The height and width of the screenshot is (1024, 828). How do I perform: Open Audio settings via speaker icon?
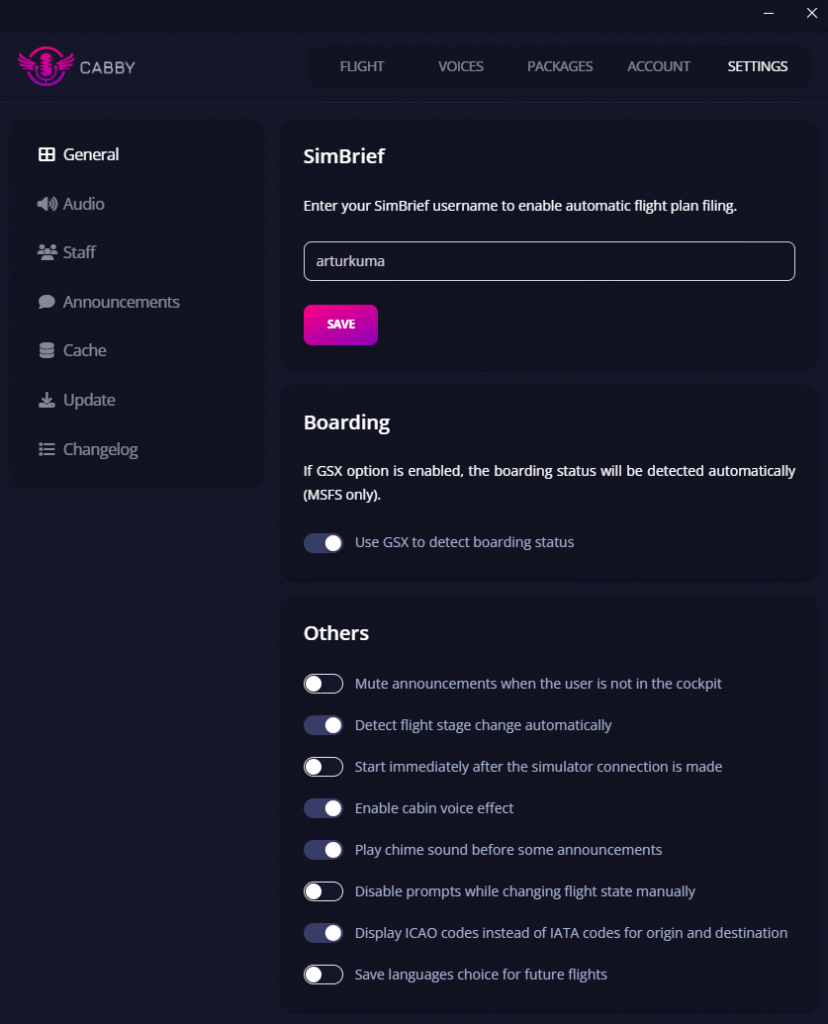click(x=47, y=204)
